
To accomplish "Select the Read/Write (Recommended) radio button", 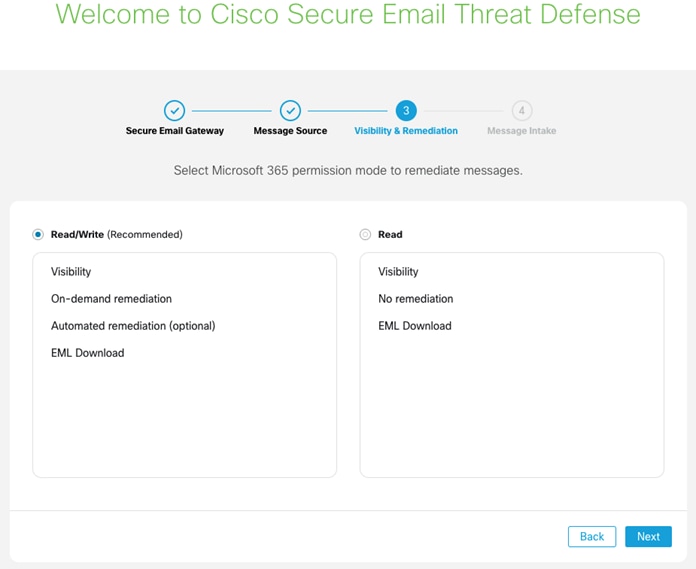I will pyautogui.click(x=38, y=234).
